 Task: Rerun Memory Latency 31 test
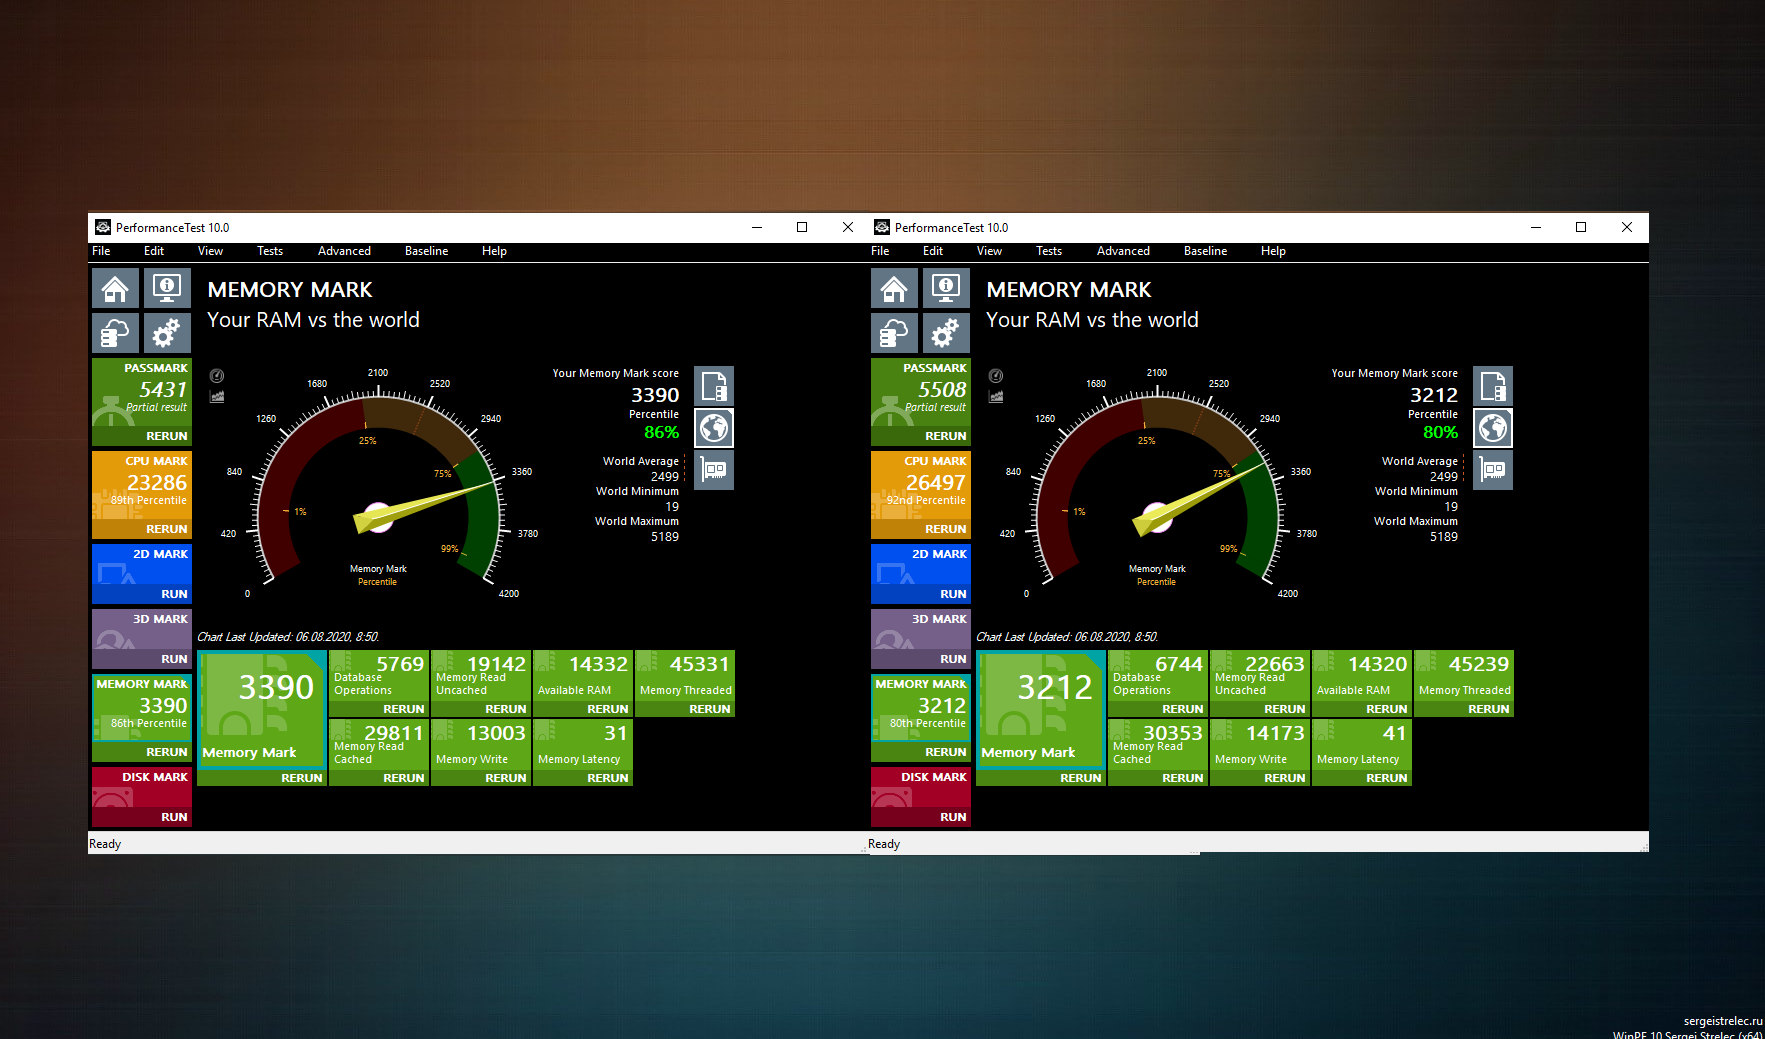608,778
